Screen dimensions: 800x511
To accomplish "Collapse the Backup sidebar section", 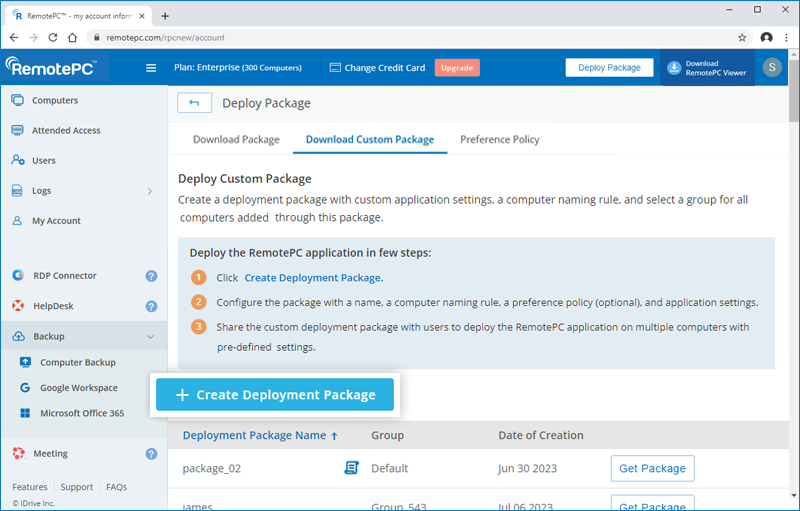I will tap(150, 337).
